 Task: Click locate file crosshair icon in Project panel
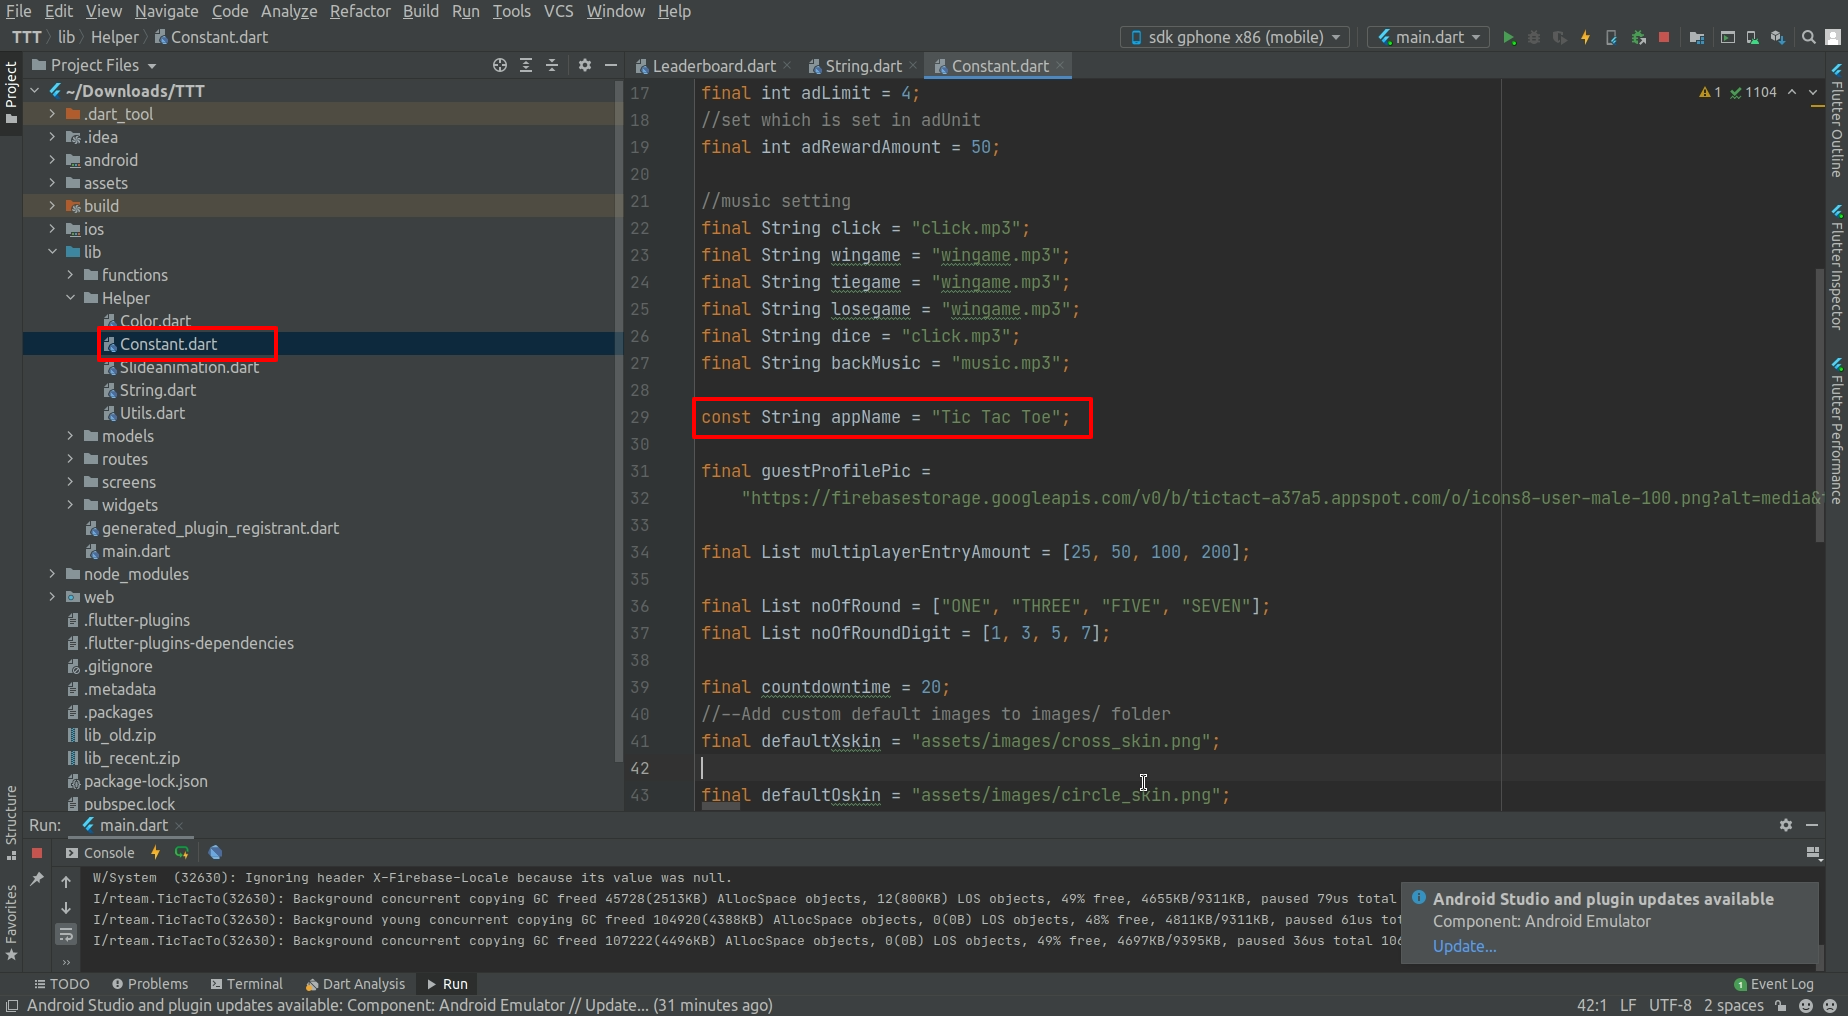coord(500,65)
